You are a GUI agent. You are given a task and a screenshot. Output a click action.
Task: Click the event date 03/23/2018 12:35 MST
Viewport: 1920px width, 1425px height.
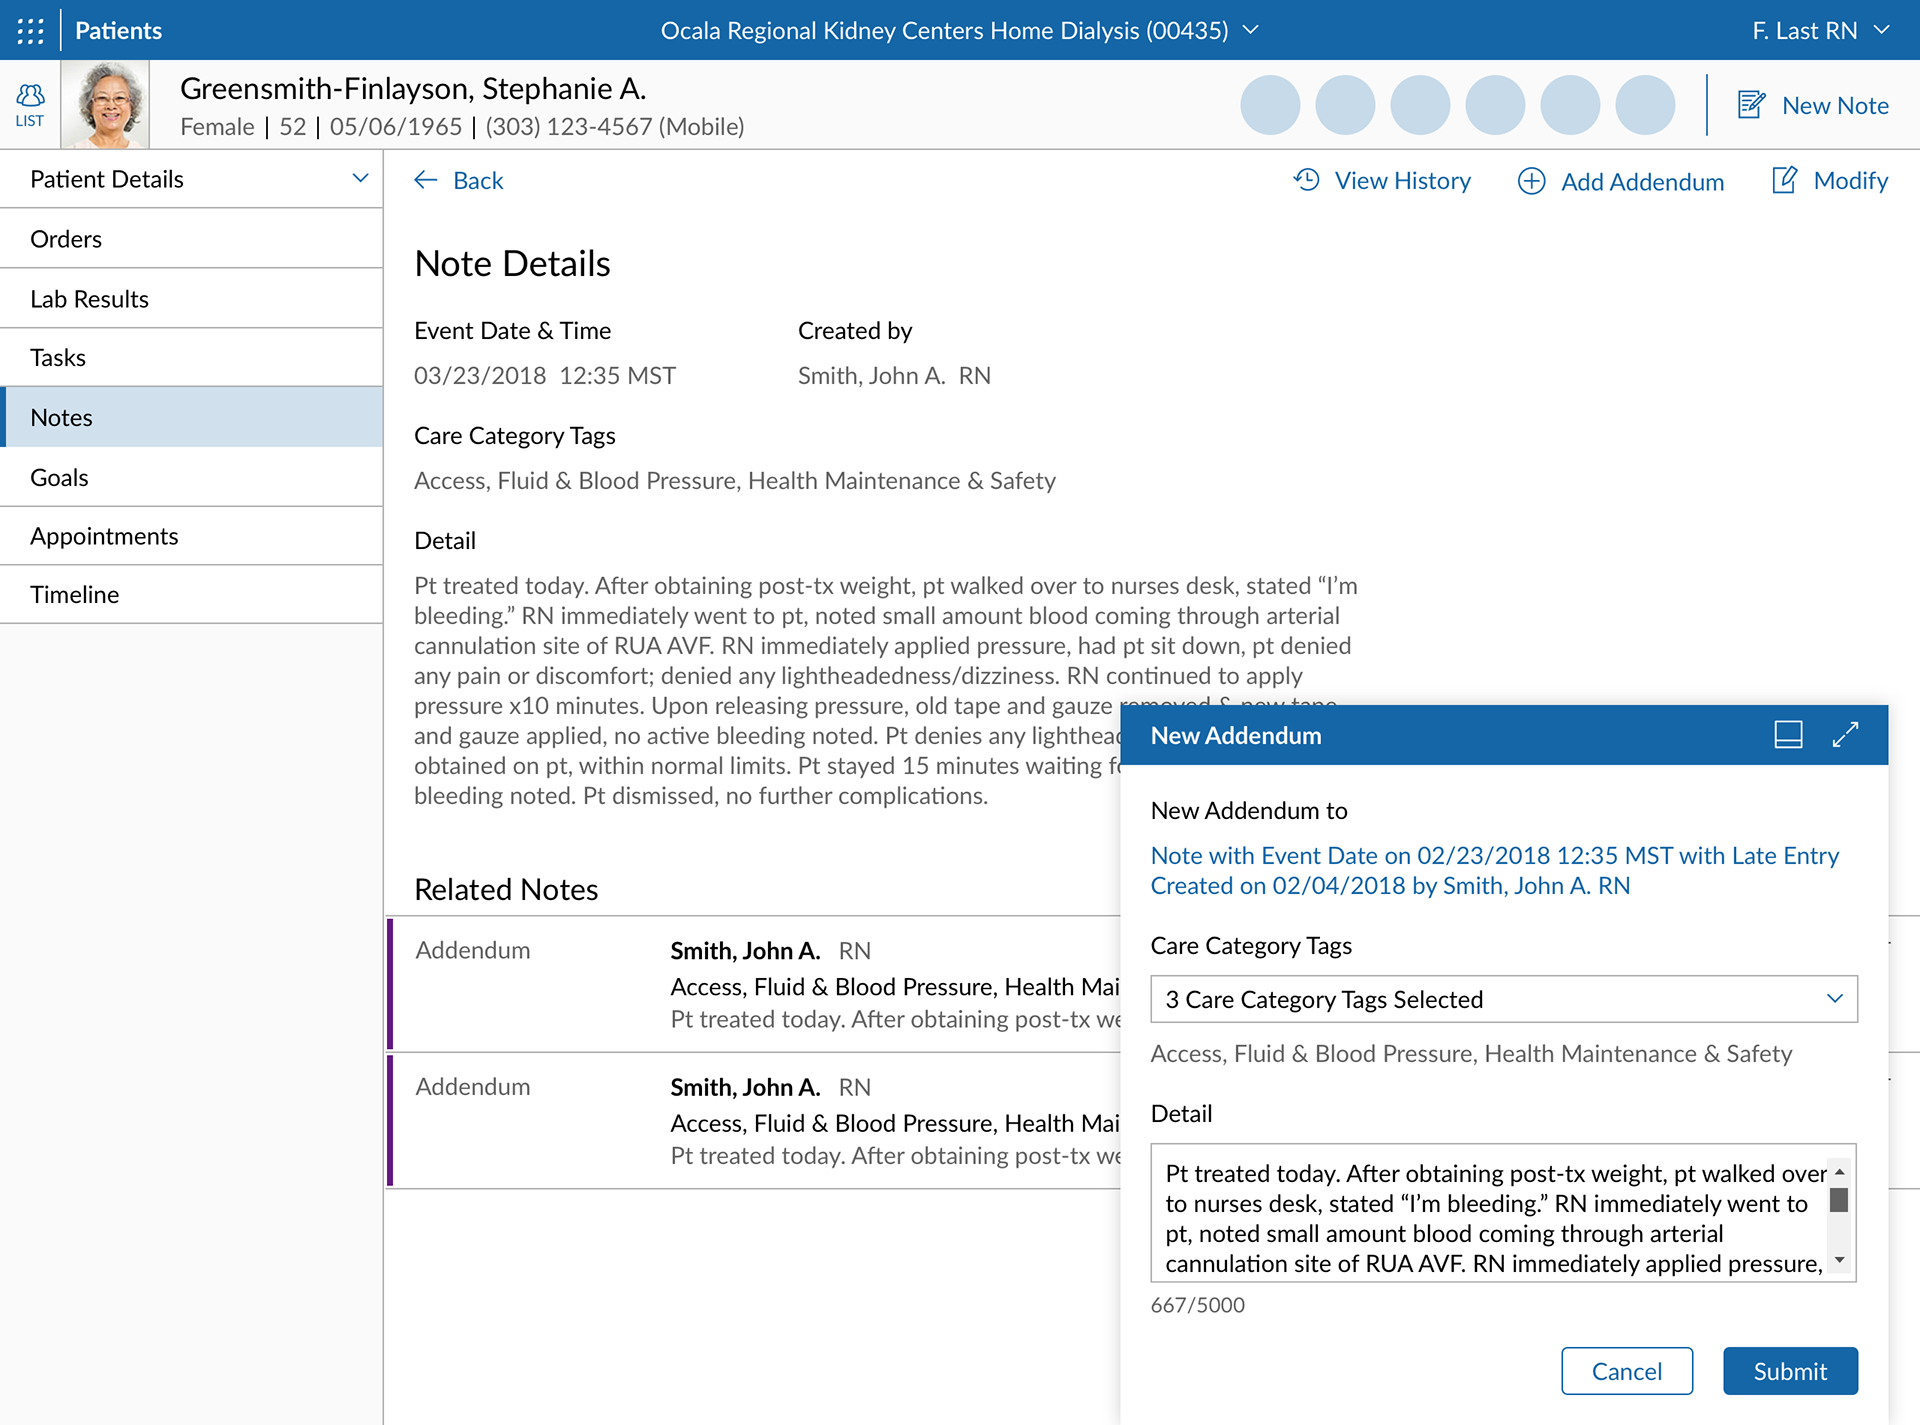point(545,375)
